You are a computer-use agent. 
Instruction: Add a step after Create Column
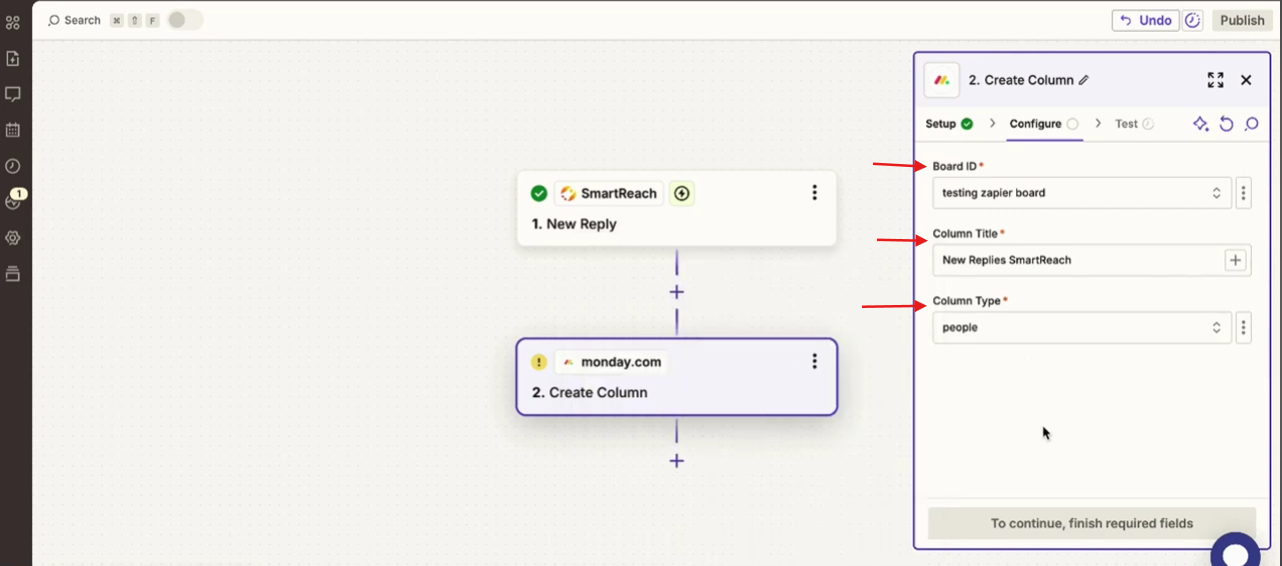677,461
